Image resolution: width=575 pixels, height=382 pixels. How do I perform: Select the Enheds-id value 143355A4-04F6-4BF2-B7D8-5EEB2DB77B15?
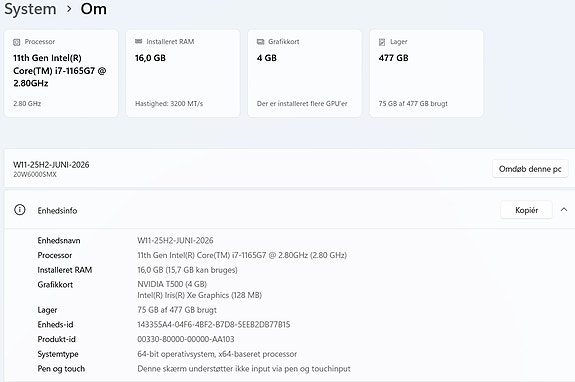[x=213, y=324]
